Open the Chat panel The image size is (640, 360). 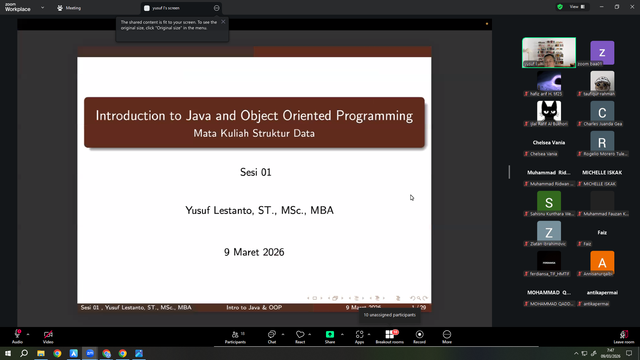pyautogui.click(x=272, y=336)
